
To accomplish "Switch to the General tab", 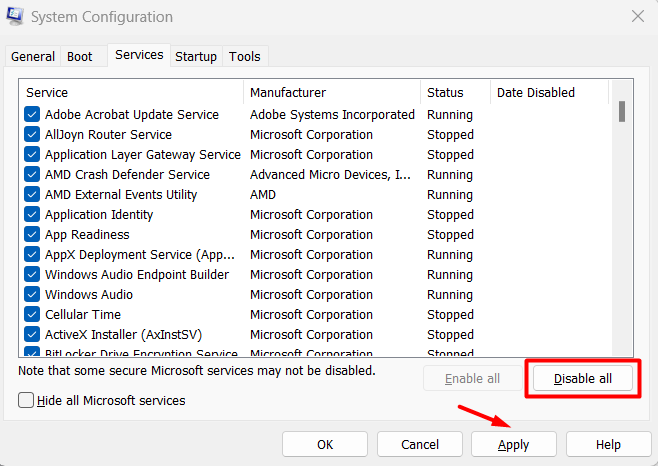I will pyautogui.click(x=33, y=57).
